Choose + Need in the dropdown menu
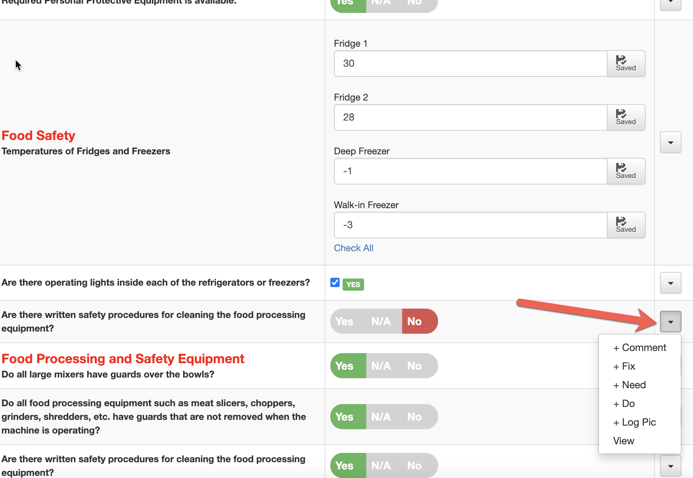The width and height of the screenshot is (693, 478). tap(629, 385)
